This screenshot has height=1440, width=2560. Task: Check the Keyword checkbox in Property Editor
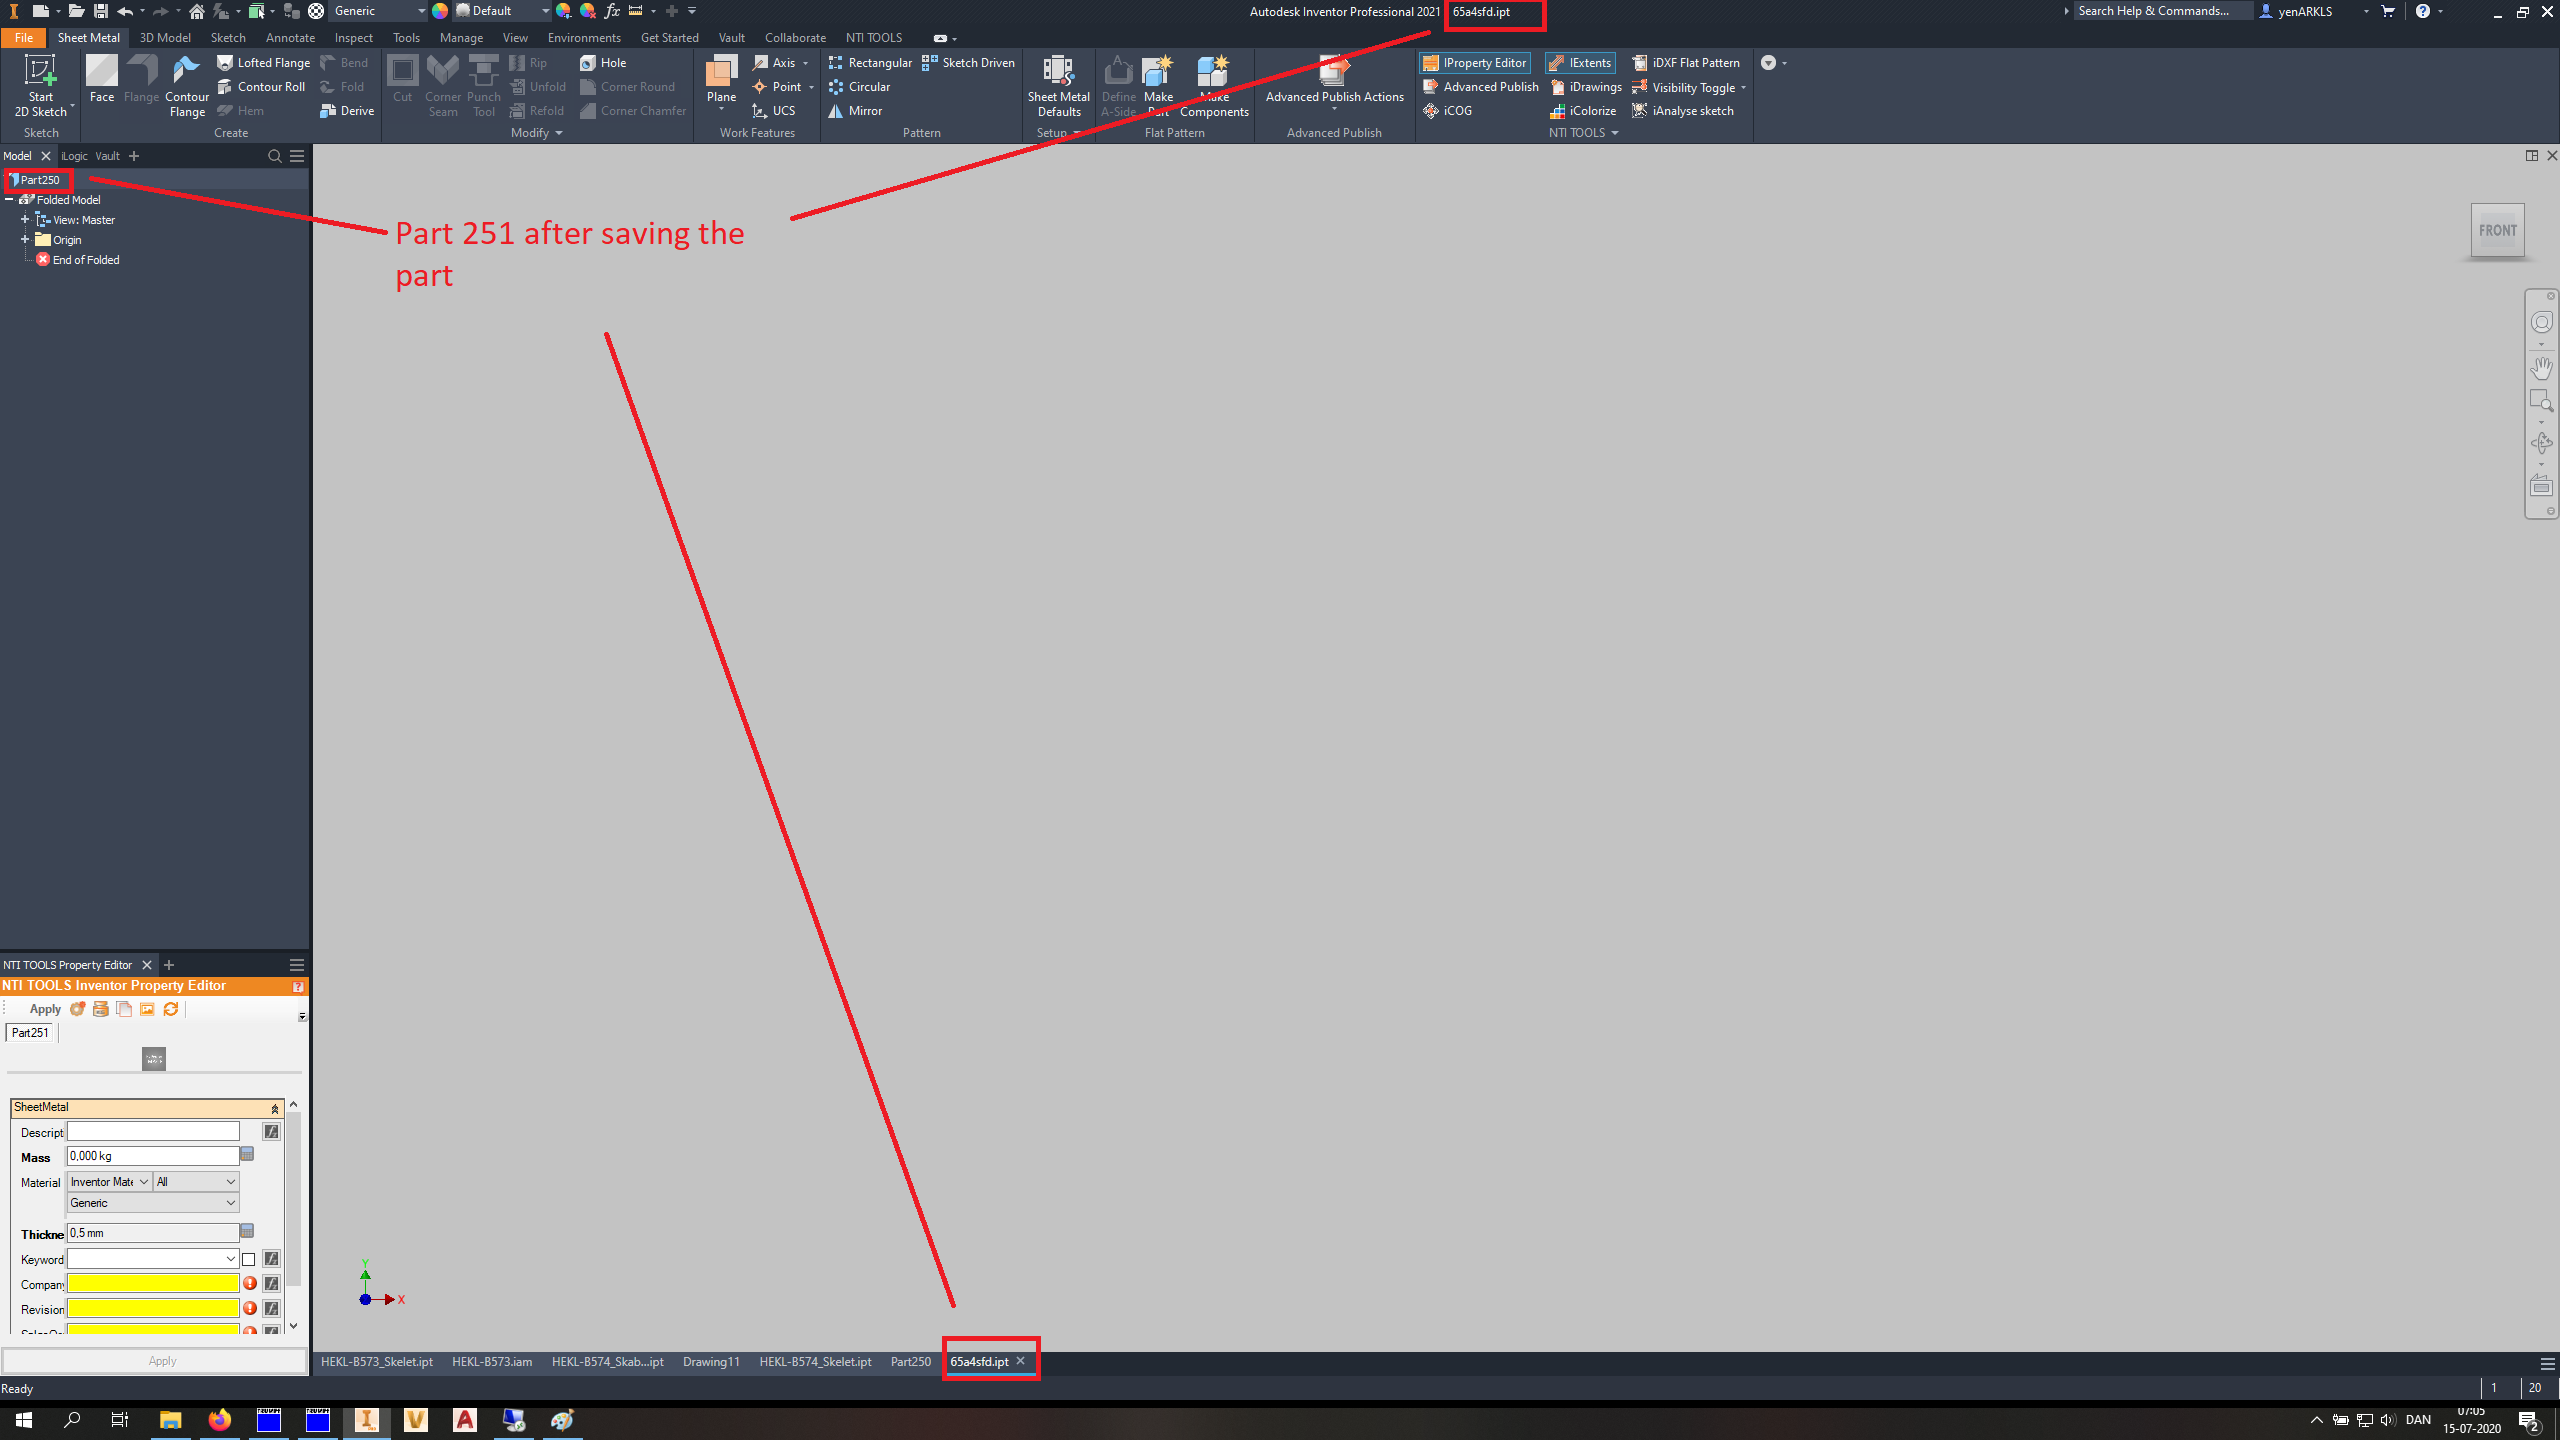(248, 1259)
